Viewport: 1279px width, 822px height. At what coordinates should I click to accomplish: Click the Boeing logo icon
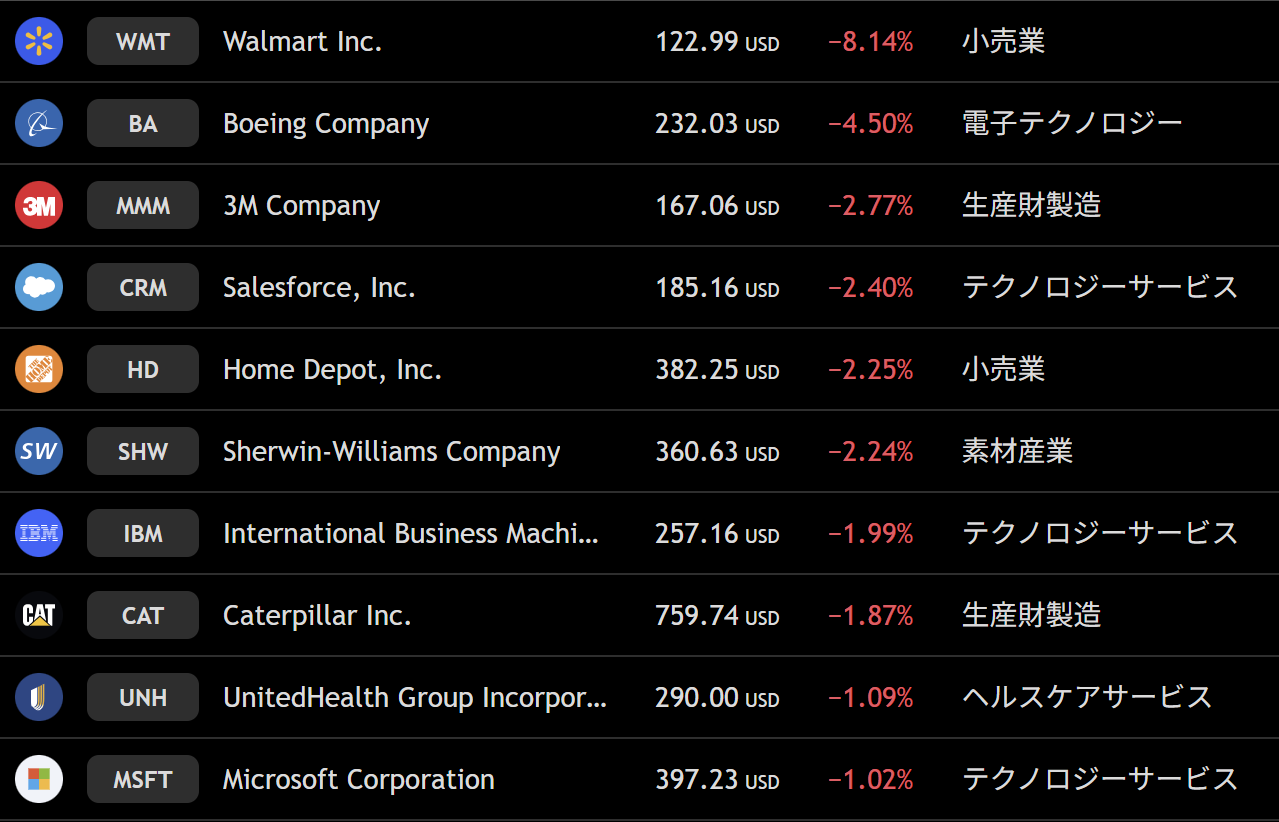[x=39, y=124]
